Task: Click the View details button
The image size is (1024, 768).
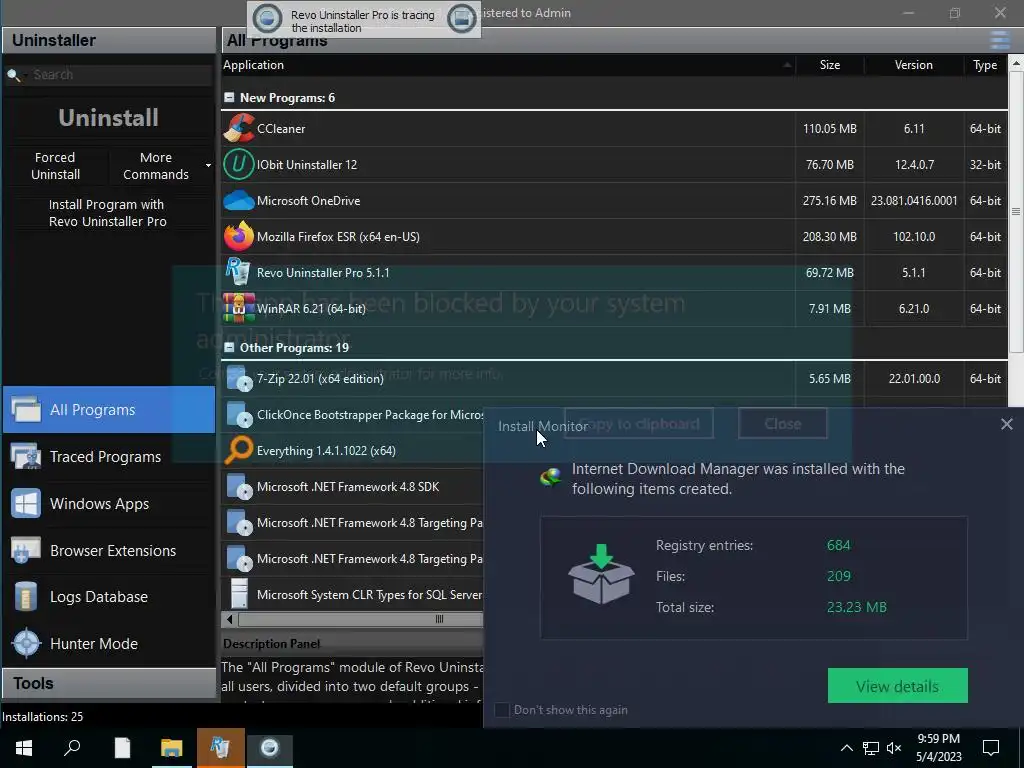Action: pos(897,686)
